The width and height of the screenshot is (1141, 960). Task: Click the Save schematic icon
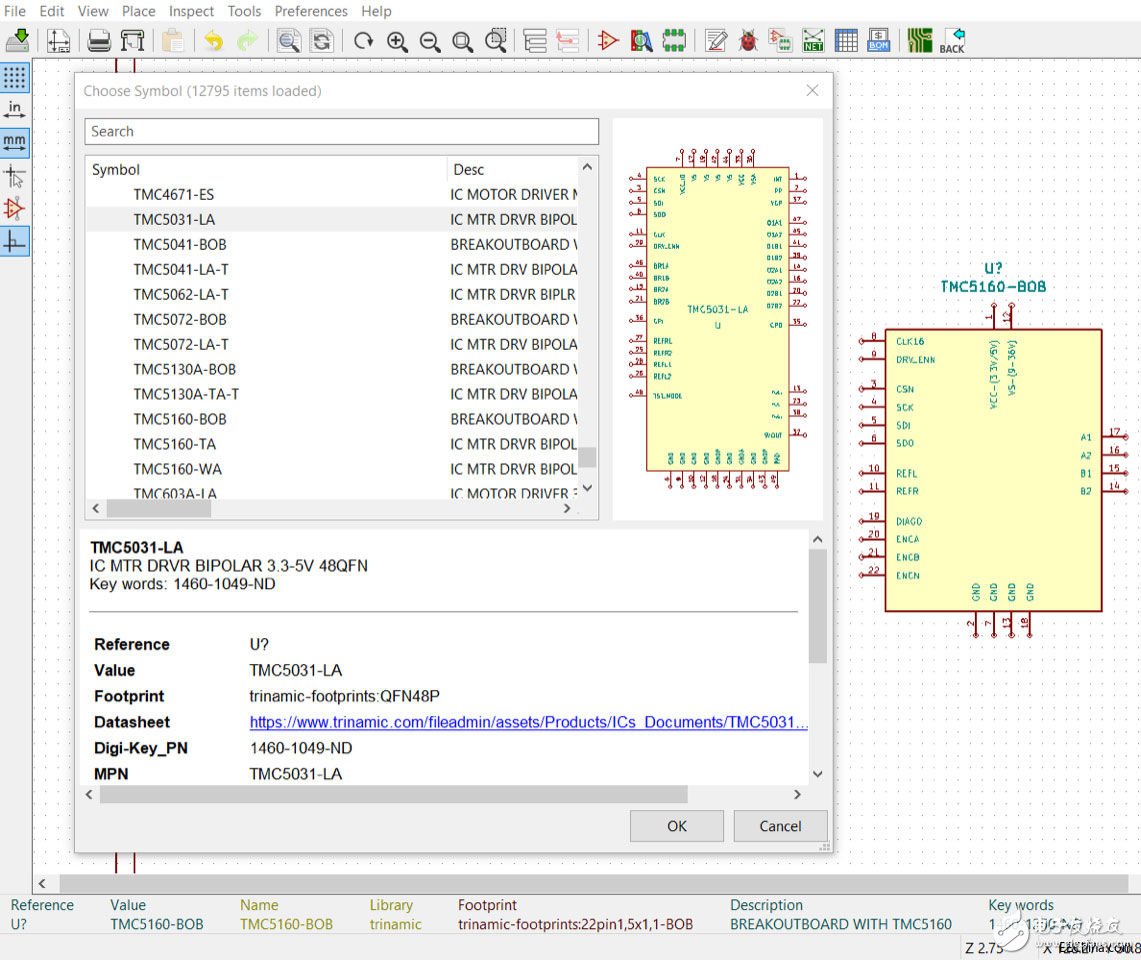18,41
